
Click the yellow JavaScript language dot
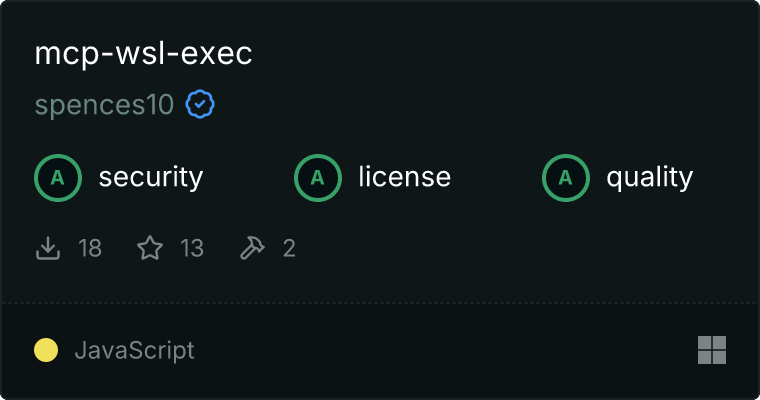click(46, 350)
